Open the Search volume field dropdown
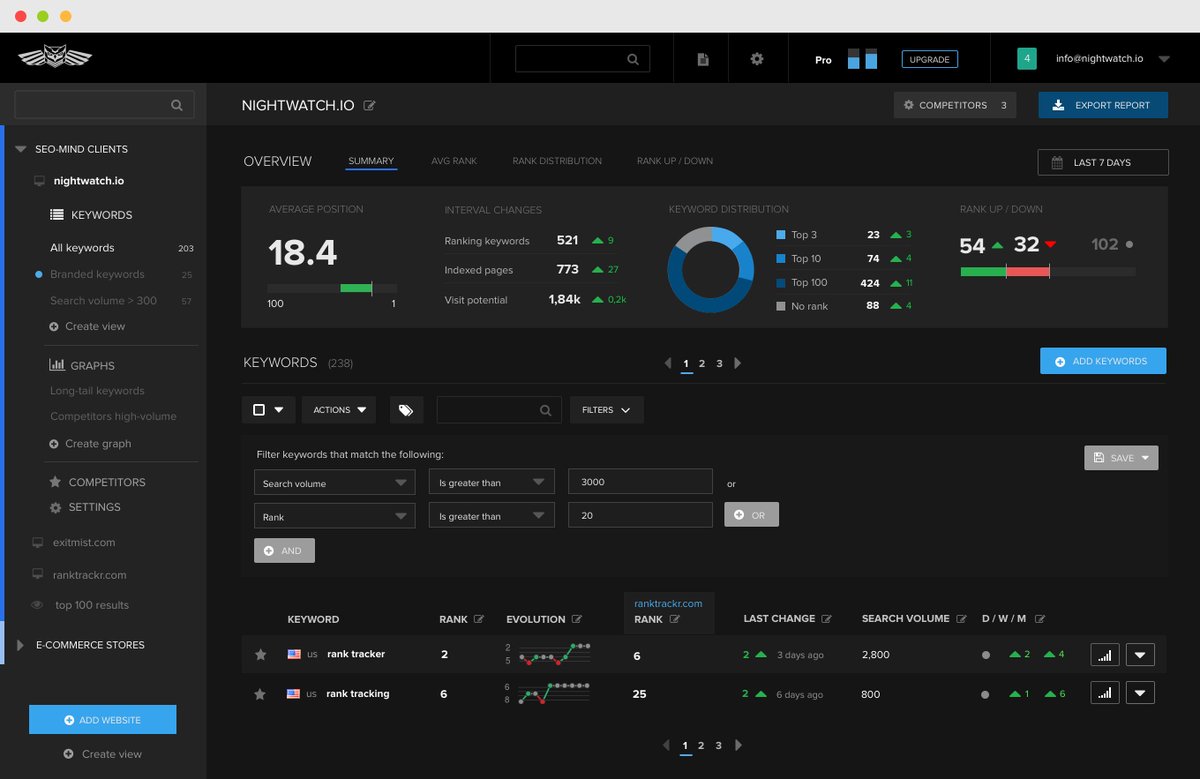Screen dimensions: 1200x779 coord(334,483)
